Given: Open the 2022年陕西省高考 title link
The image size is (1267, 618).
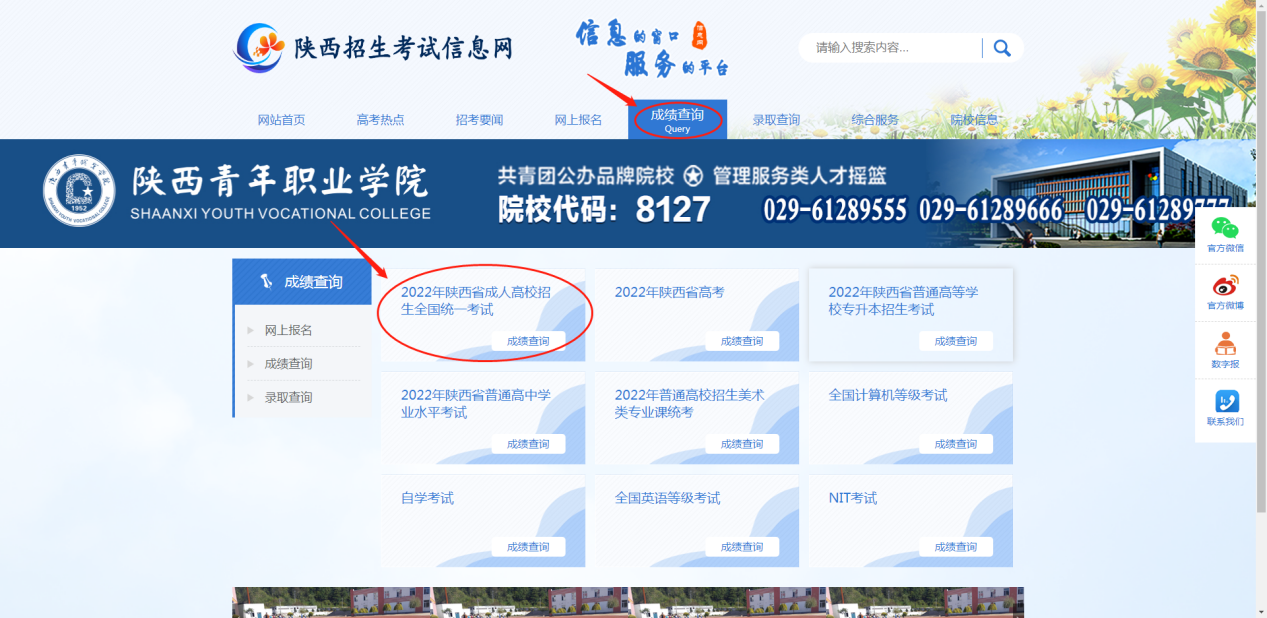Looking at the screenshot, I should pos(670,292).
